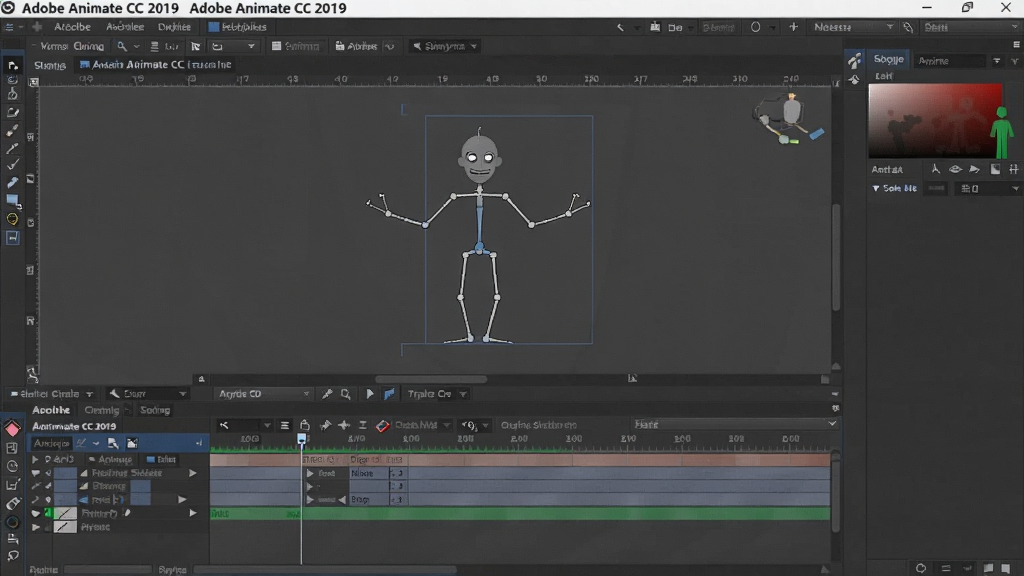This screenshot has height=576, width=1024.
Task: Open the clock history icon in timeline sidebar
Action: (x=12, y=466)
